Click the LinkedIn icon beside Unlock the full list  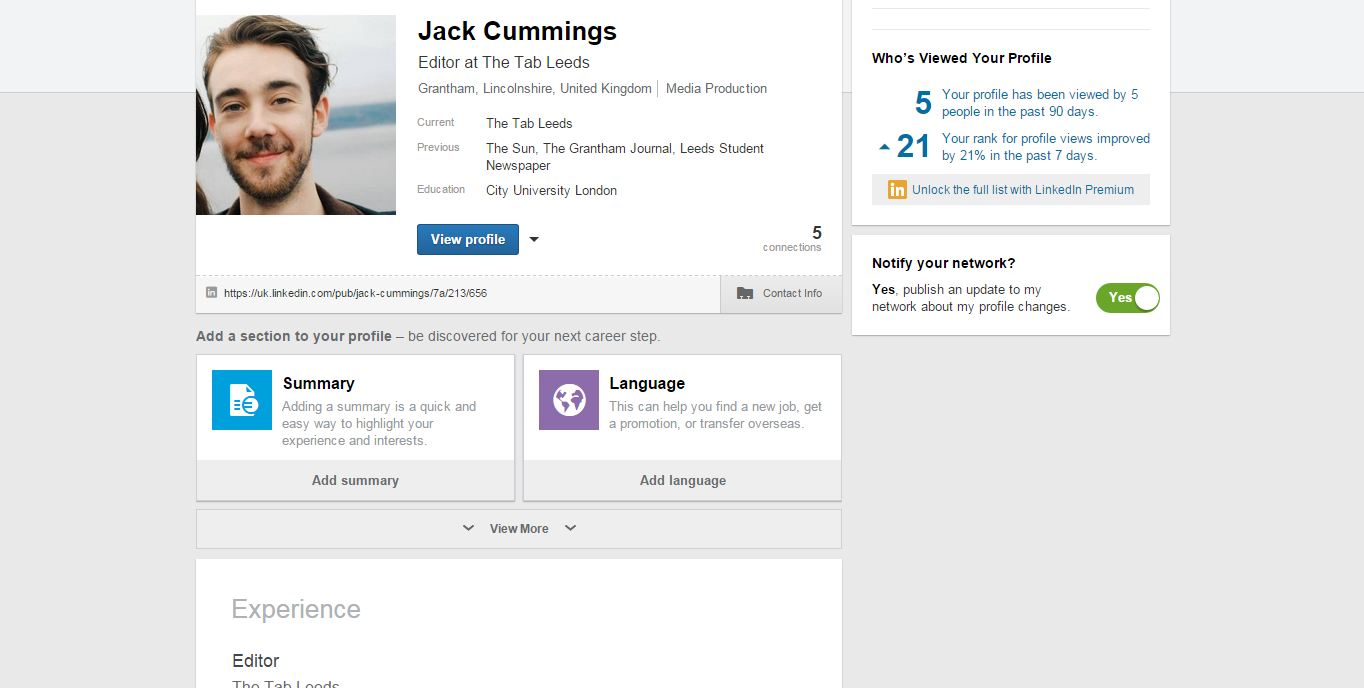tap(897, 189)
